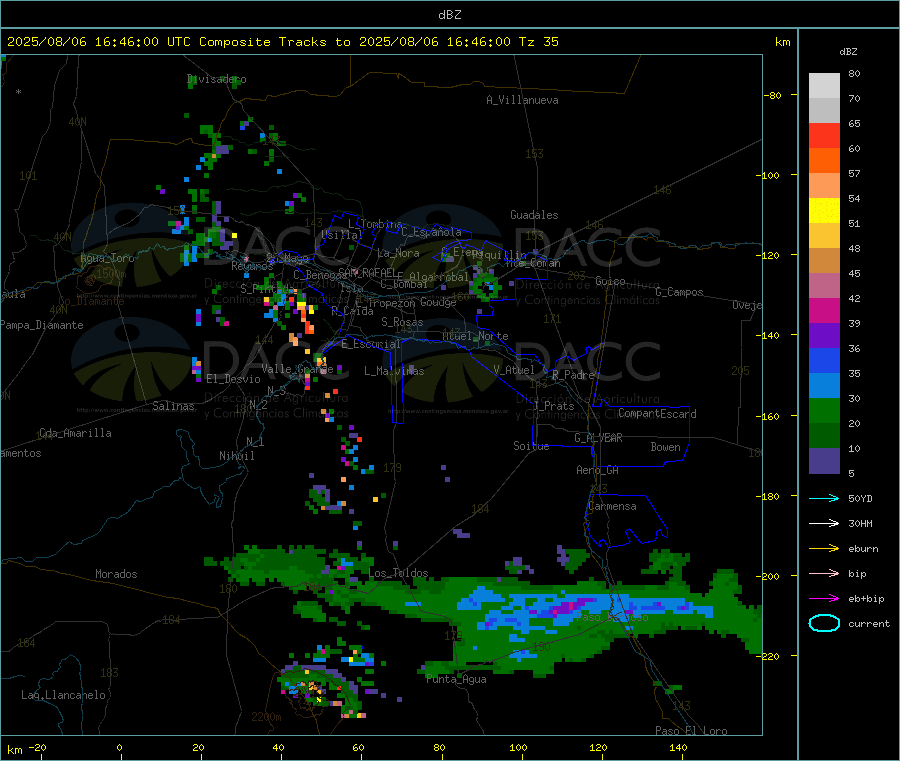Click the 'Lag.Llancanelo' map label
The image size is (900, 761).
pyautogui.click(x=64, y=695)
